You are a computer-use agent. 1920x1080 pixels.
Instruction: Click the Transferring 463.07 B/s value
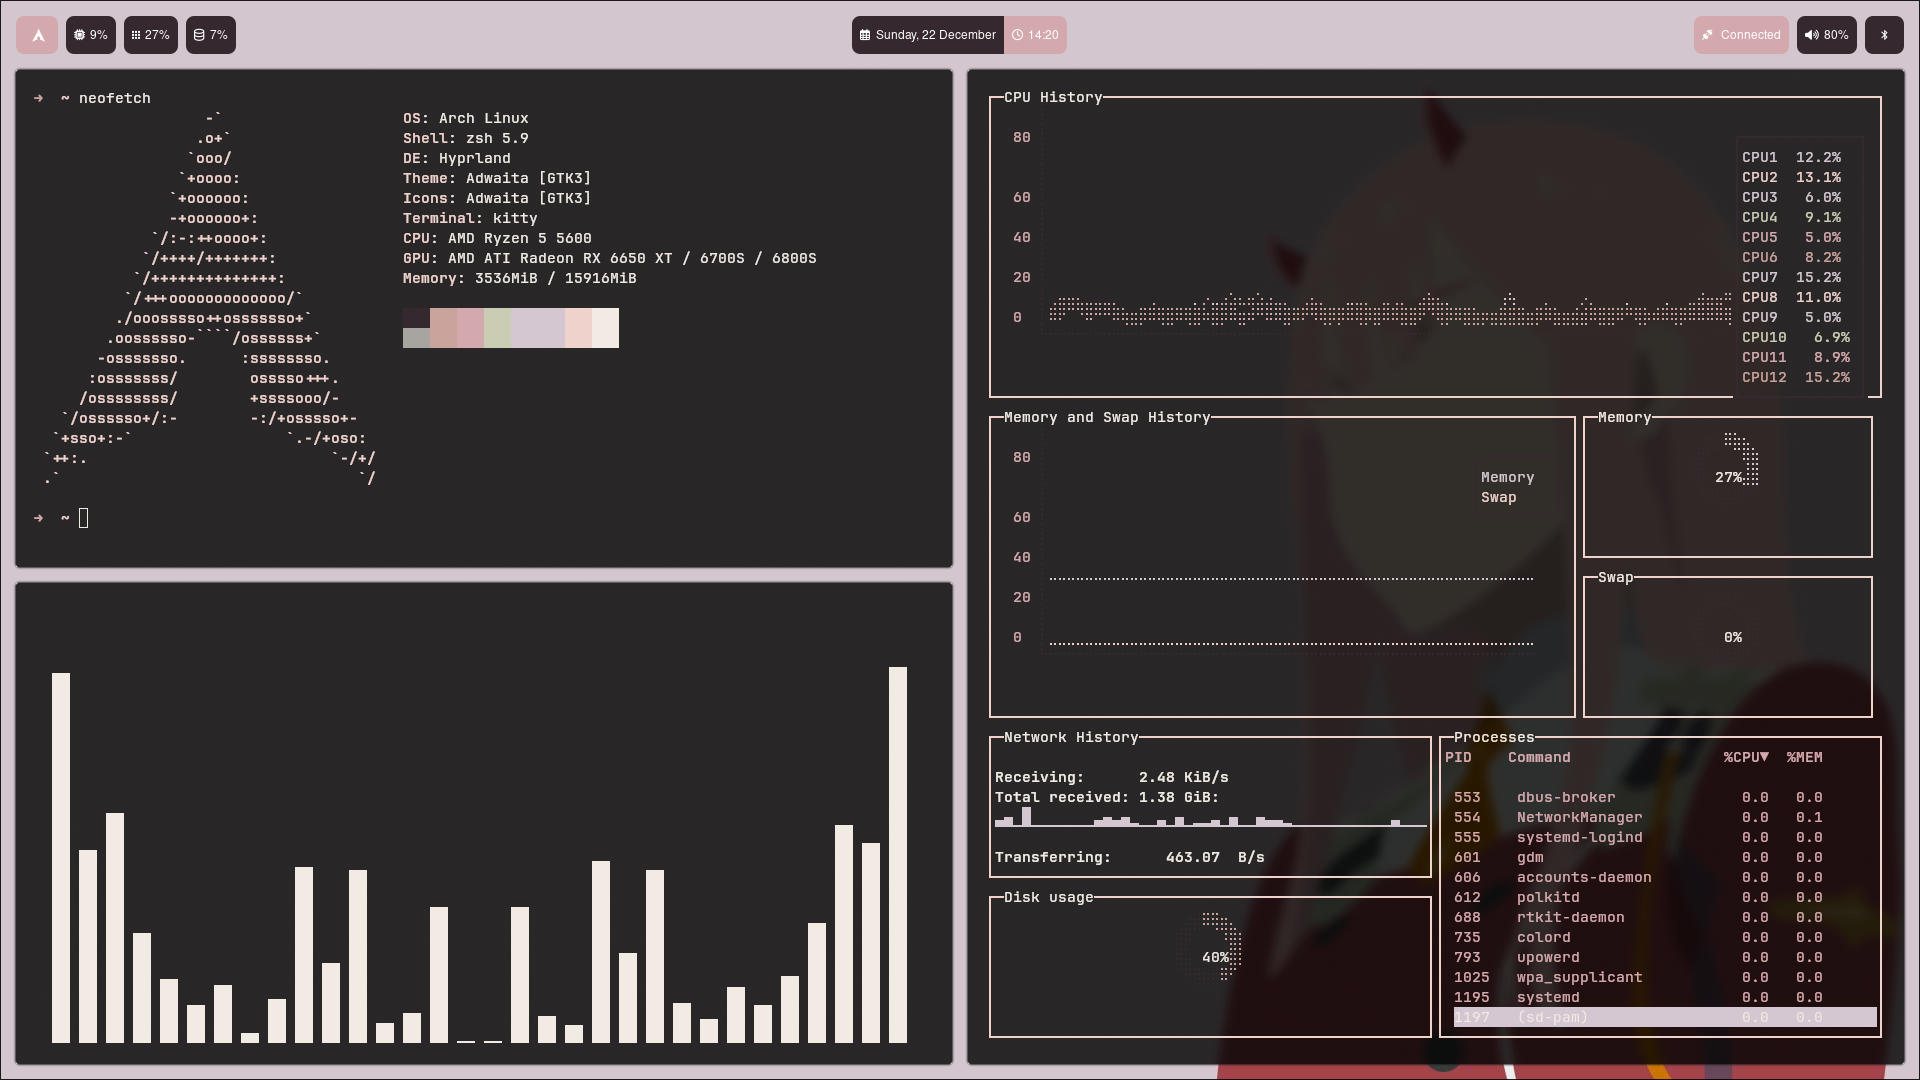point(1215,858)
